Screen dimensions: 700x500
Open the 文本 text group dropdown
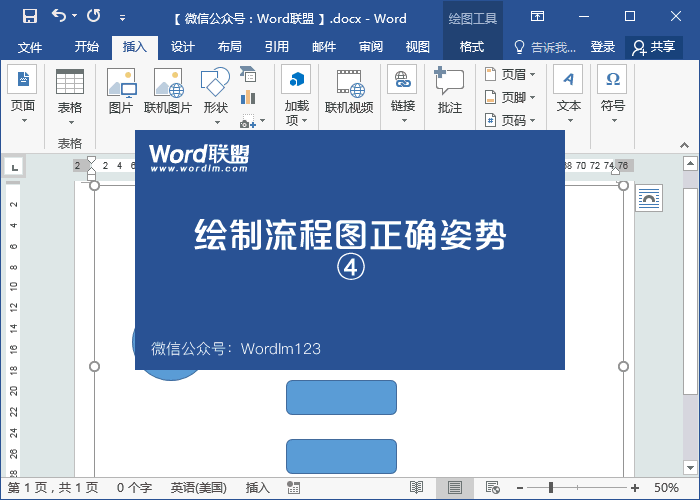(x=568, y=95)
